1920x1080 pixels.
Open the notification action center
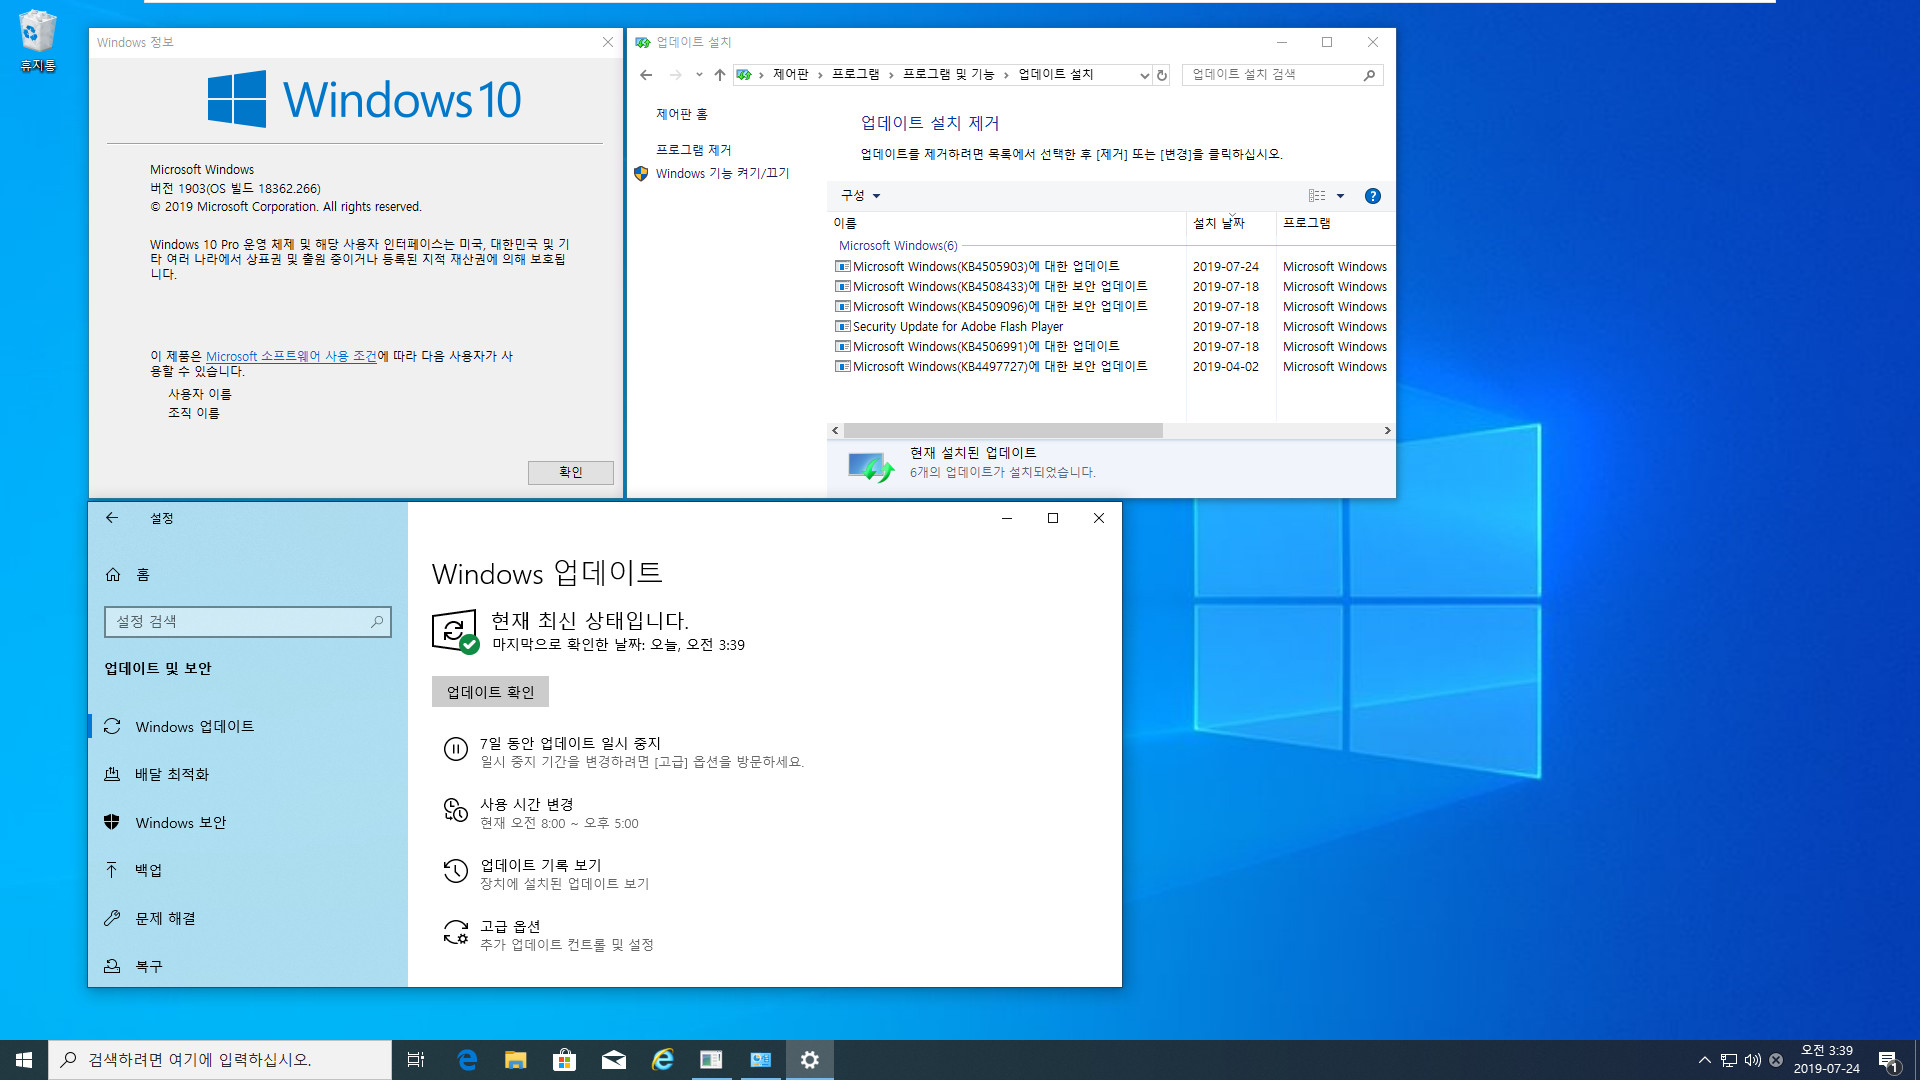click(x=1888, y=1060)
